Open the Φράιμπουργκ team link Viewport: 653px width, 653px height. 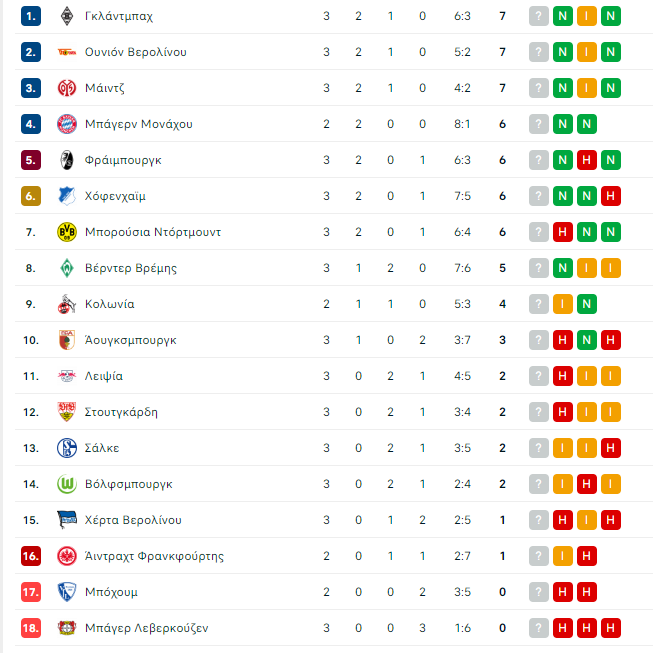(x=123, y=160)
